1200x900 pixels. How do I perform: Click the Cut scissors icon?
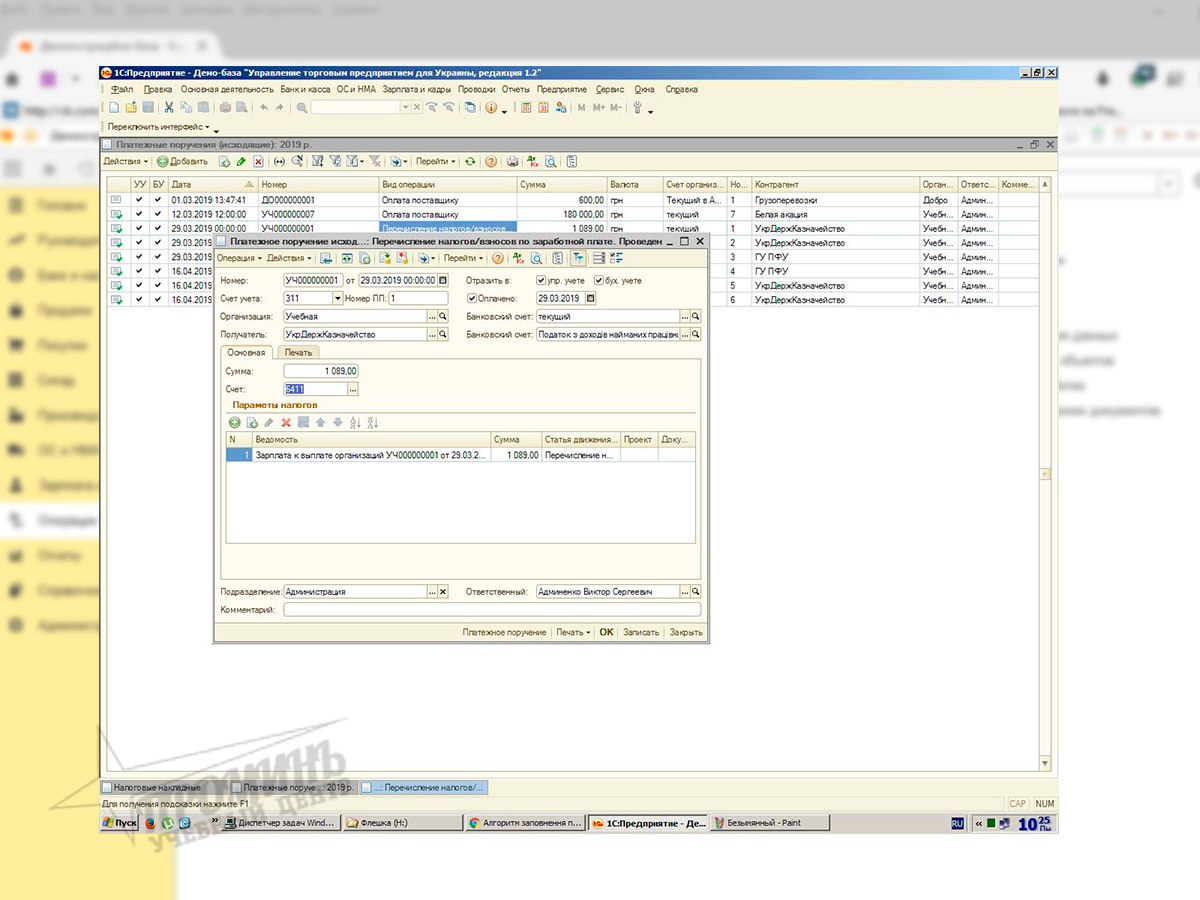click(x=169, y=107)
